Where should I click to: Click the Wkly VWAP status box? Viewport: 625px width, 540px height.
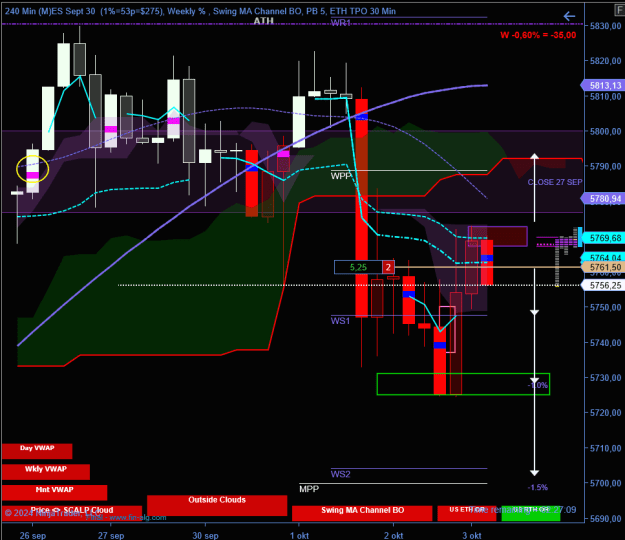point(46,472)
